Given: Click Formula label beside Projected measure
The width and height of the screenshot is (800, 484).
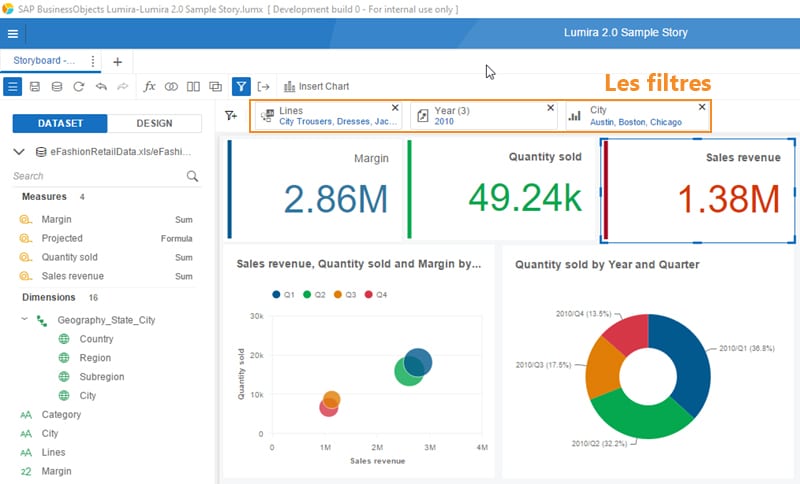Looking at the screenshot, I should [x=177, y=239].
